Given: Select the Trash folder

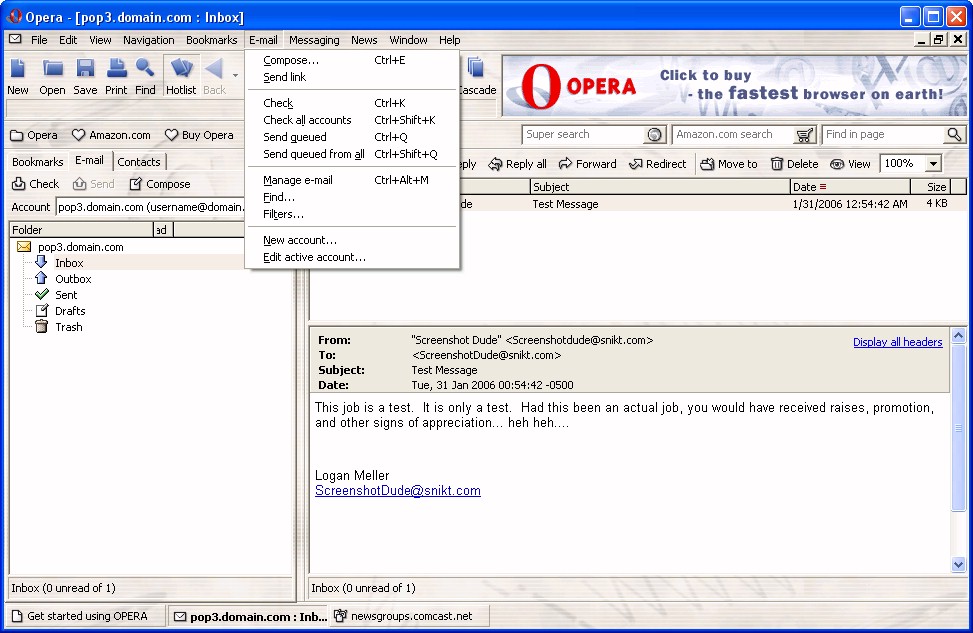Looking at the screenshot, I should click(x=68, y=328).
